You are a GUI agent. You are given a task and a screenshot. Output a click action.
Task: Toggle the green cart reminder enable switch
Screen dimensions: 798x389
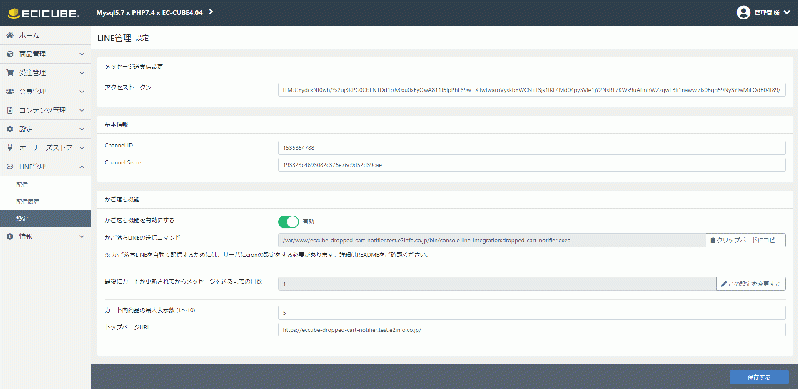288,221
